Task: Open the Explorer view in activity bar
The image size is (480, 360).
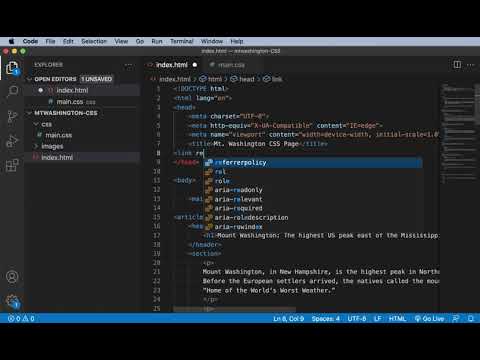Action: pyautogui.click(x=12, y=68)
